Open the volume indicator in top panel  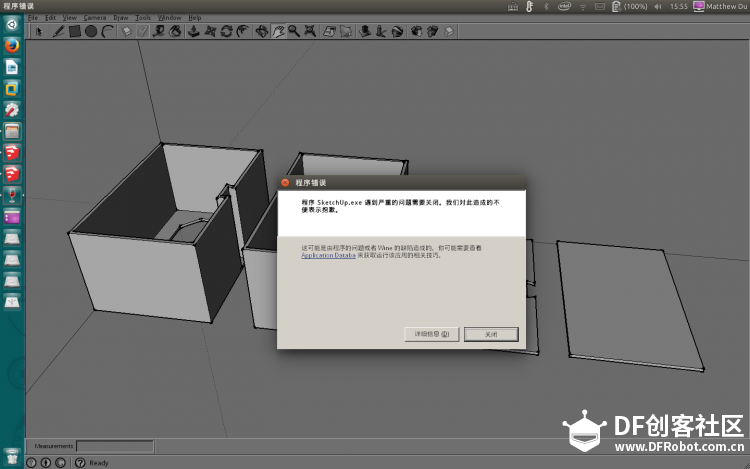(x=658, y=6)
